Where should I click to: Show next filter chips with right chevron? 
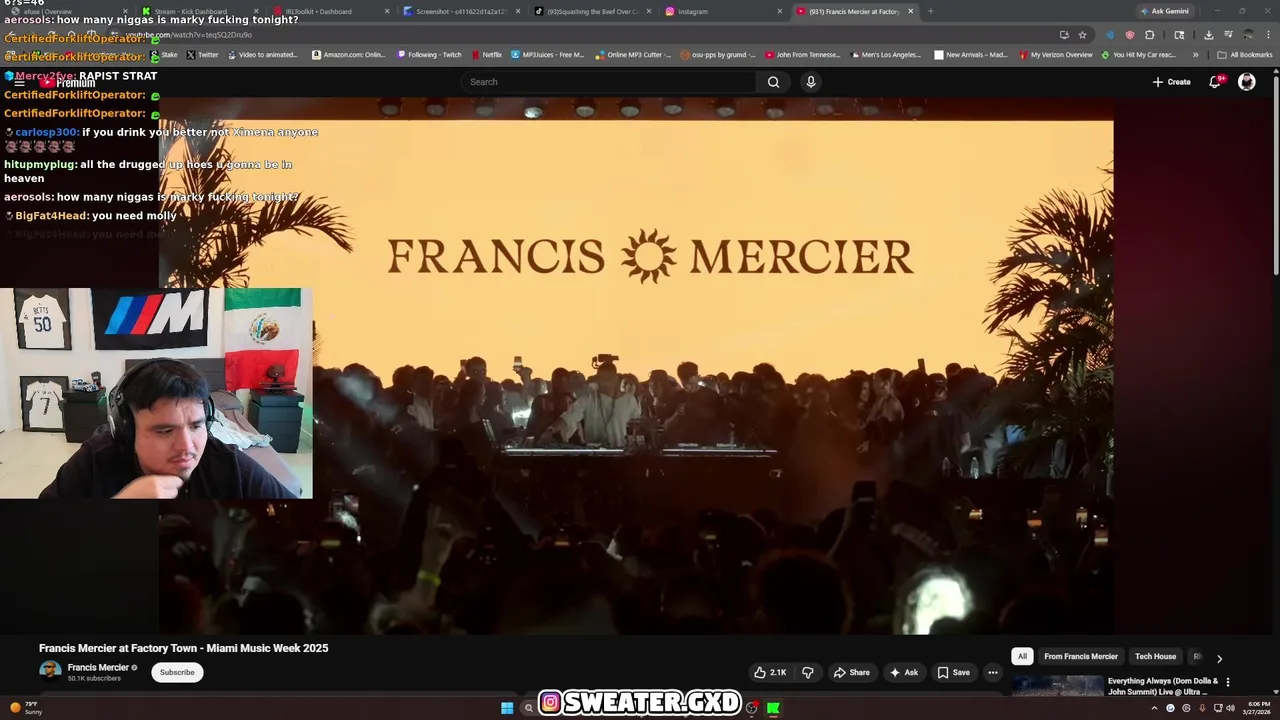[1219, 657]
